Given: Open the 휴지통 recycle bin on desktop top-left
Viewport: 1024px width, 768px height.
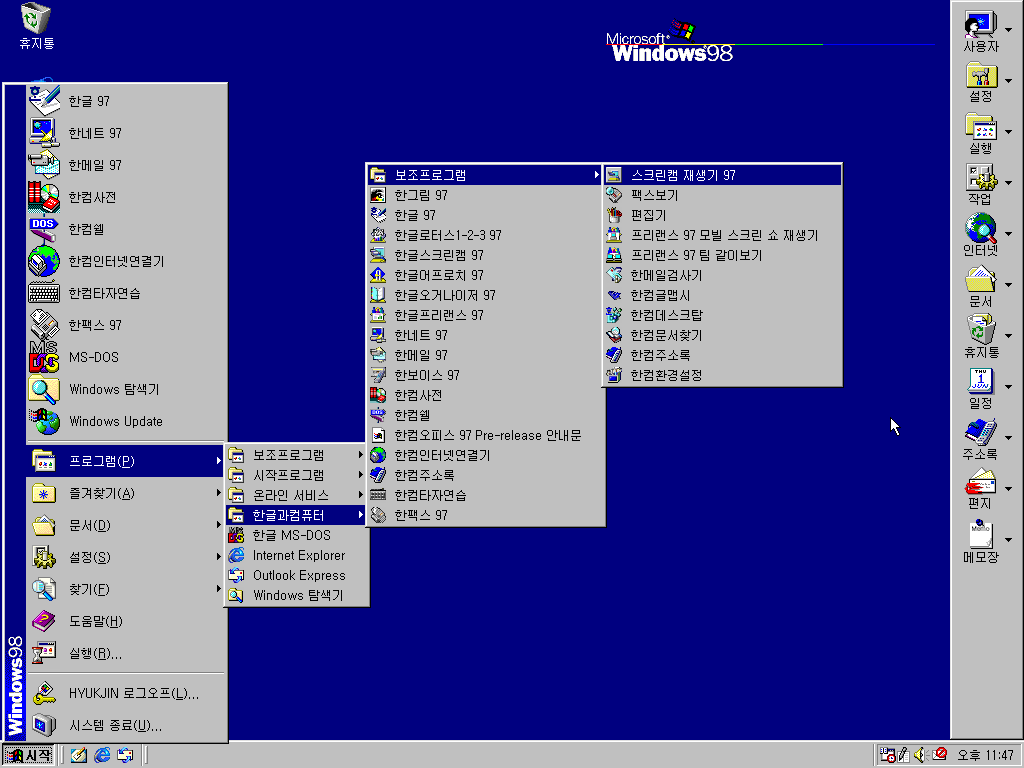Looking at the screenshot, I should [36, 26].
